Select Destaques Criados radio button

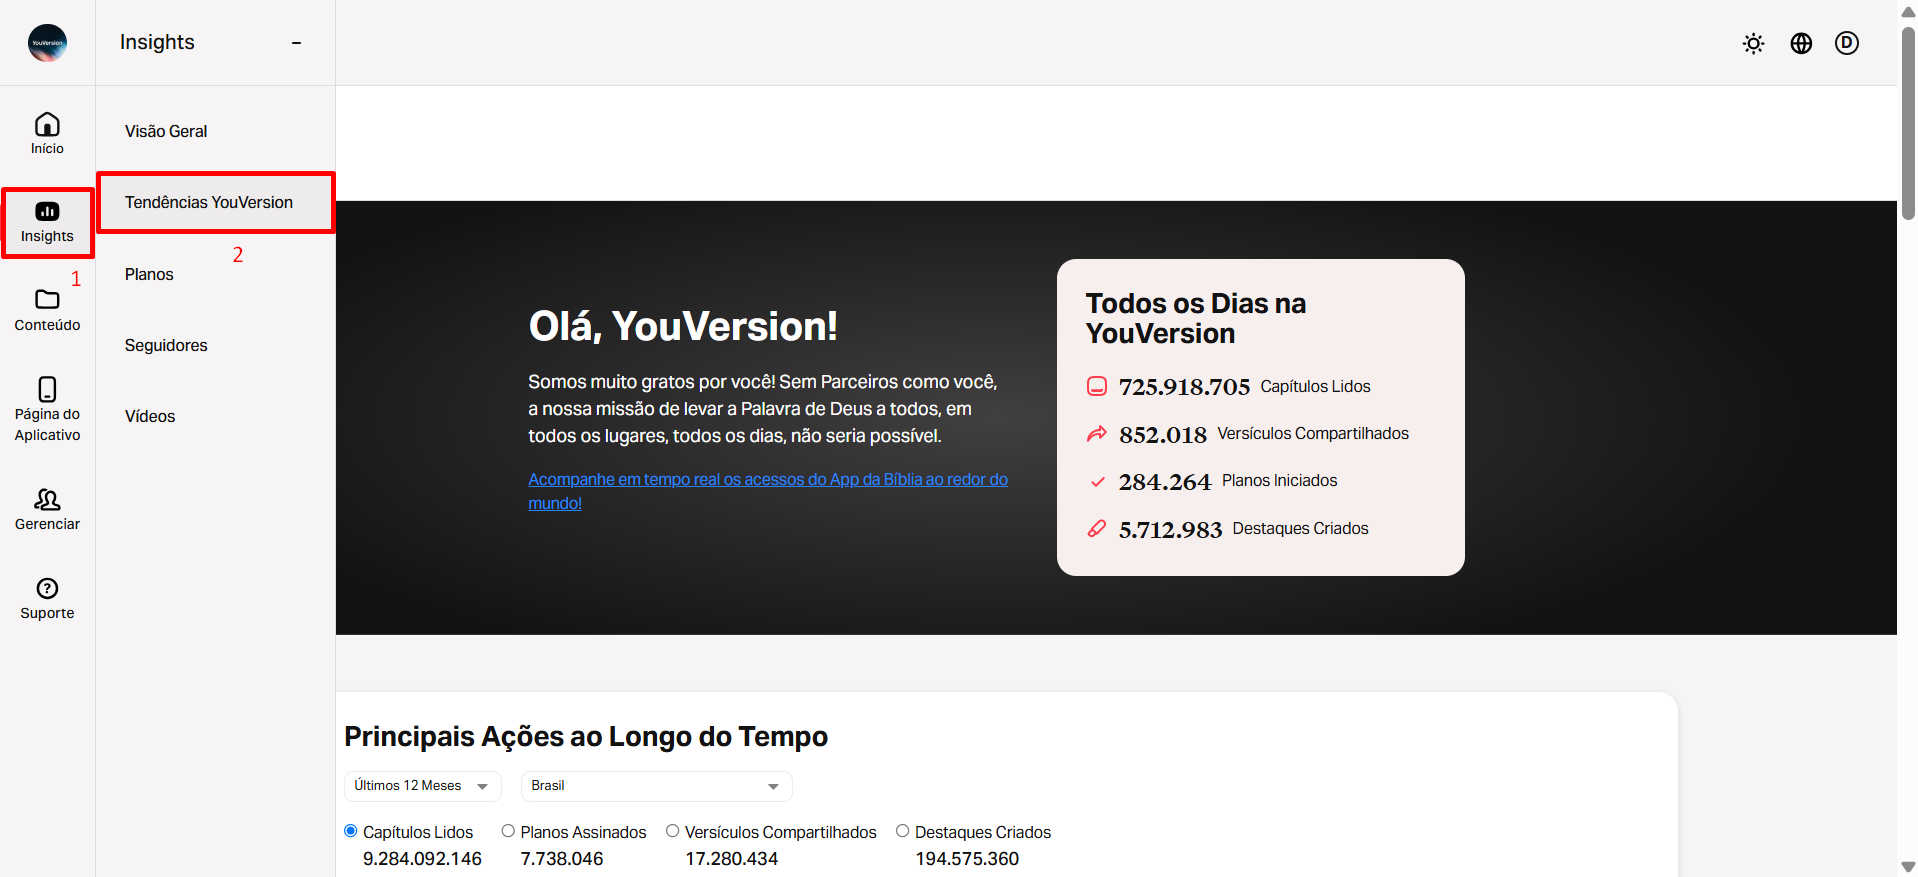(x=903, y=831)
